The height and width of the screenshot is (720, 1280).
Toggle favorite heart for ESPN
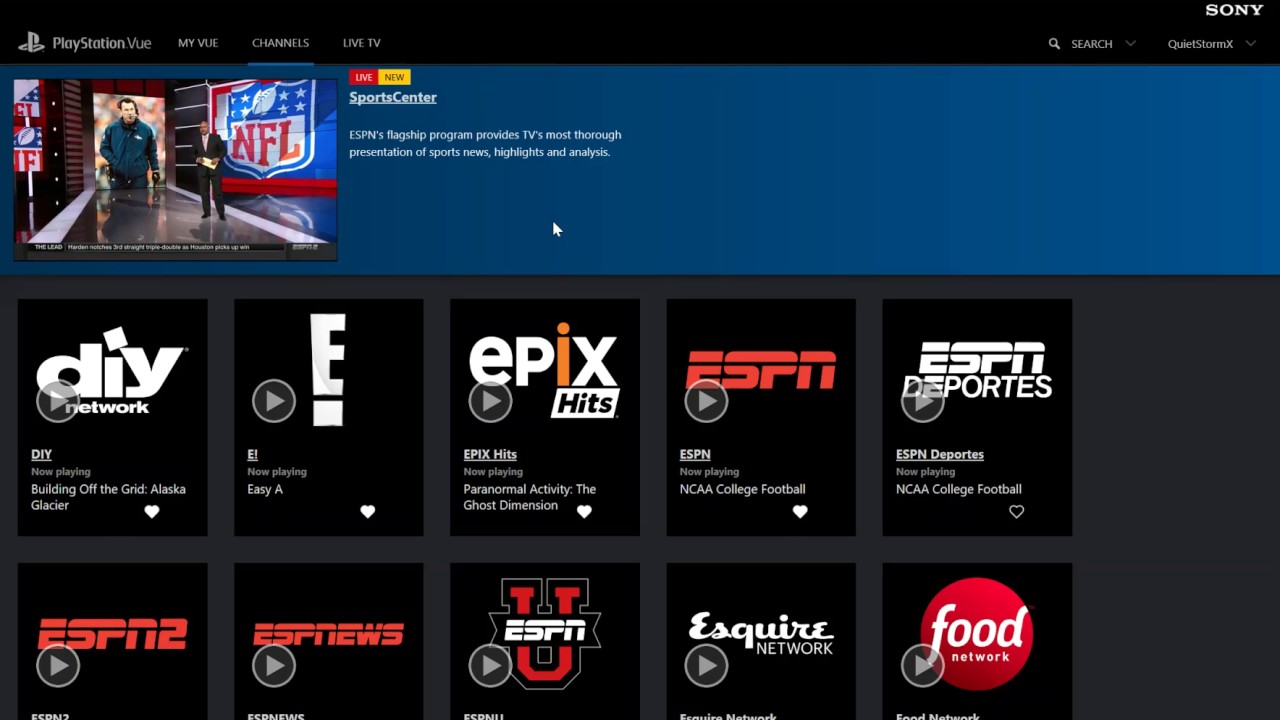pos(800,512)
